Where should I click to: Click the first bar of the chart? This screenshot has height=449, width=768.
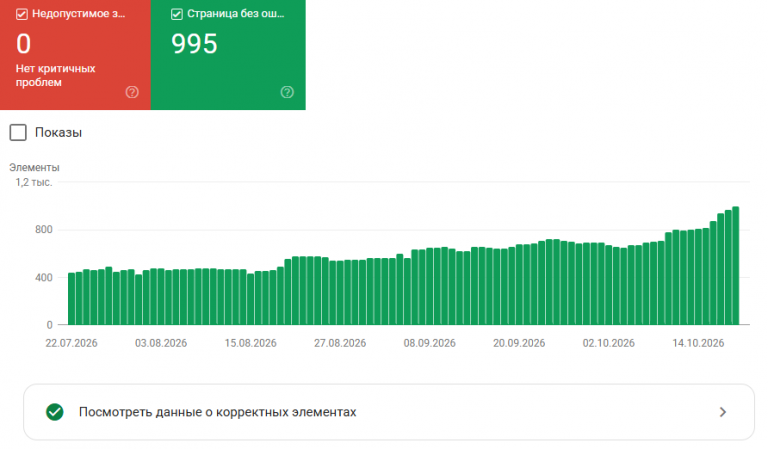(72, 299)
